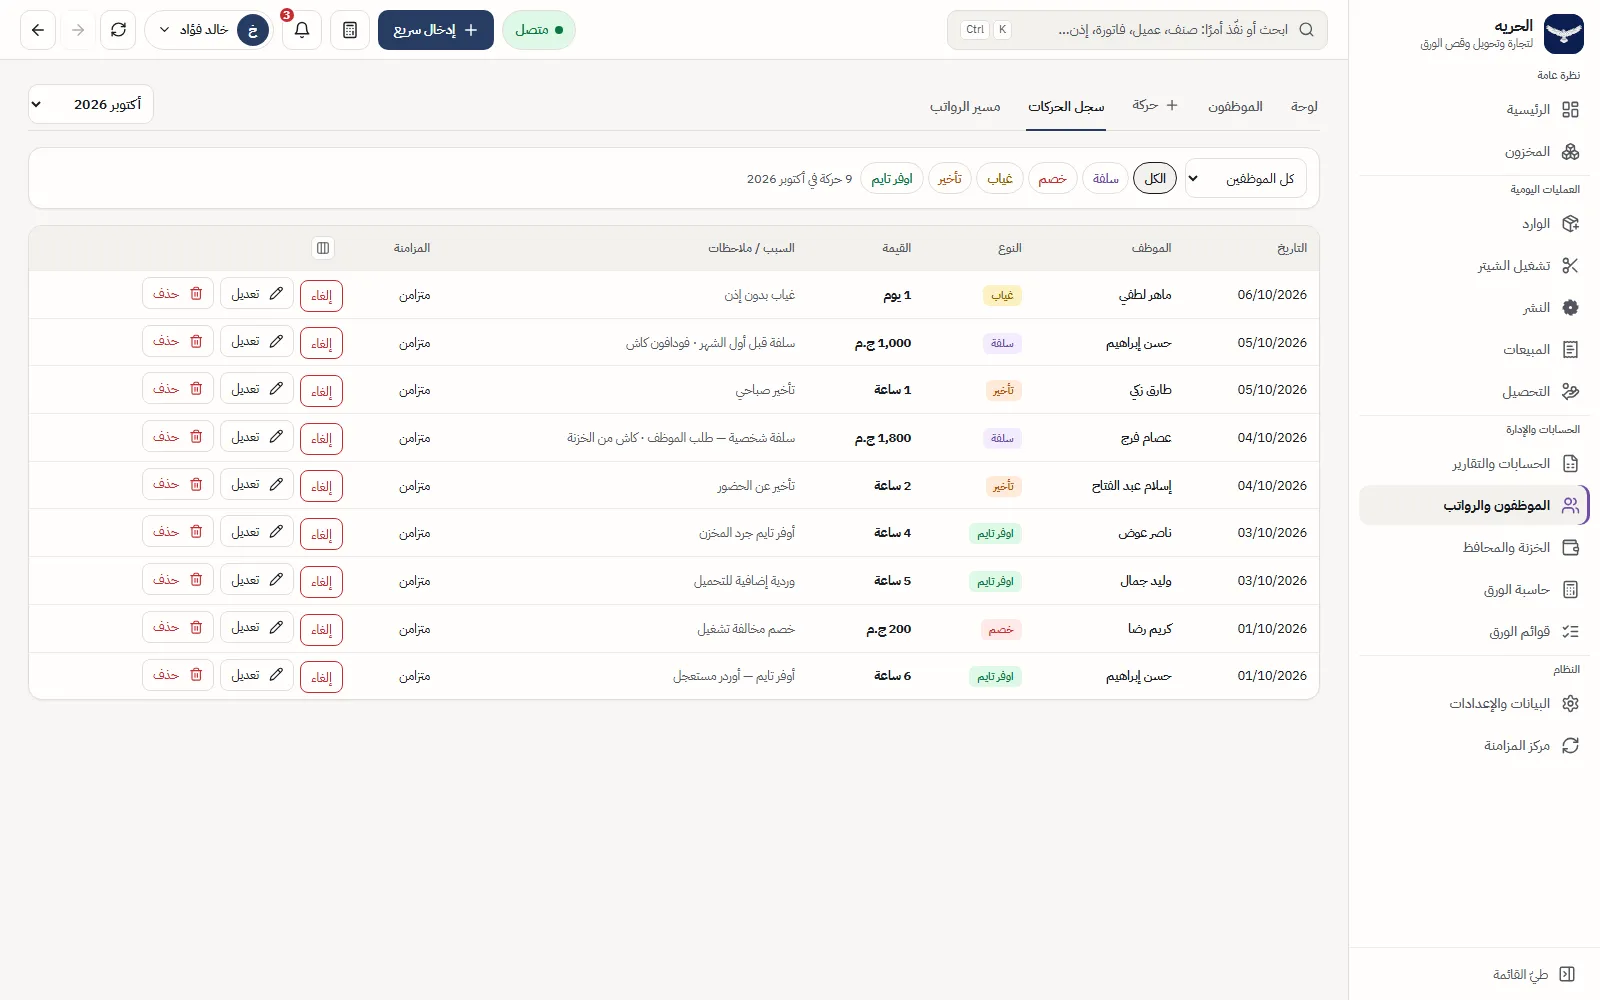Open المخزون inventory sidebar icon
The image size is (1600, 1000).
click(1570, 152)
